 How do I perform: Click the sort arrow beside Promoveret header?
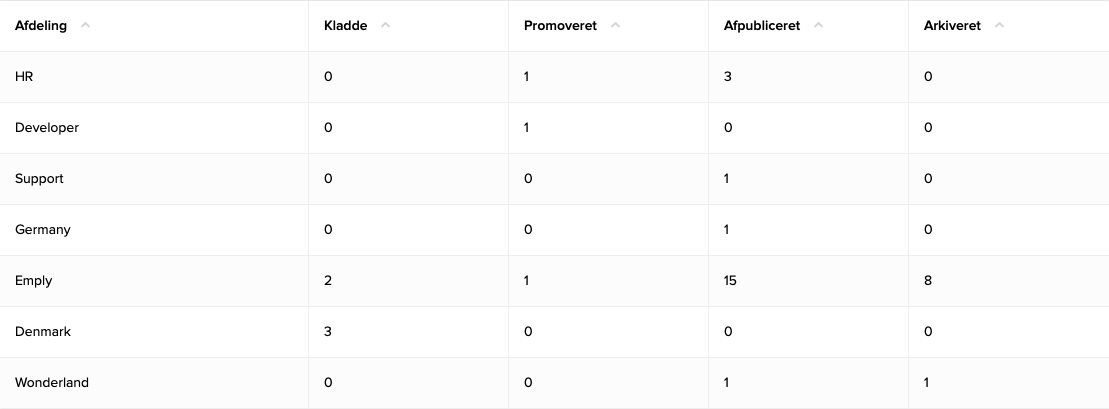615,26
